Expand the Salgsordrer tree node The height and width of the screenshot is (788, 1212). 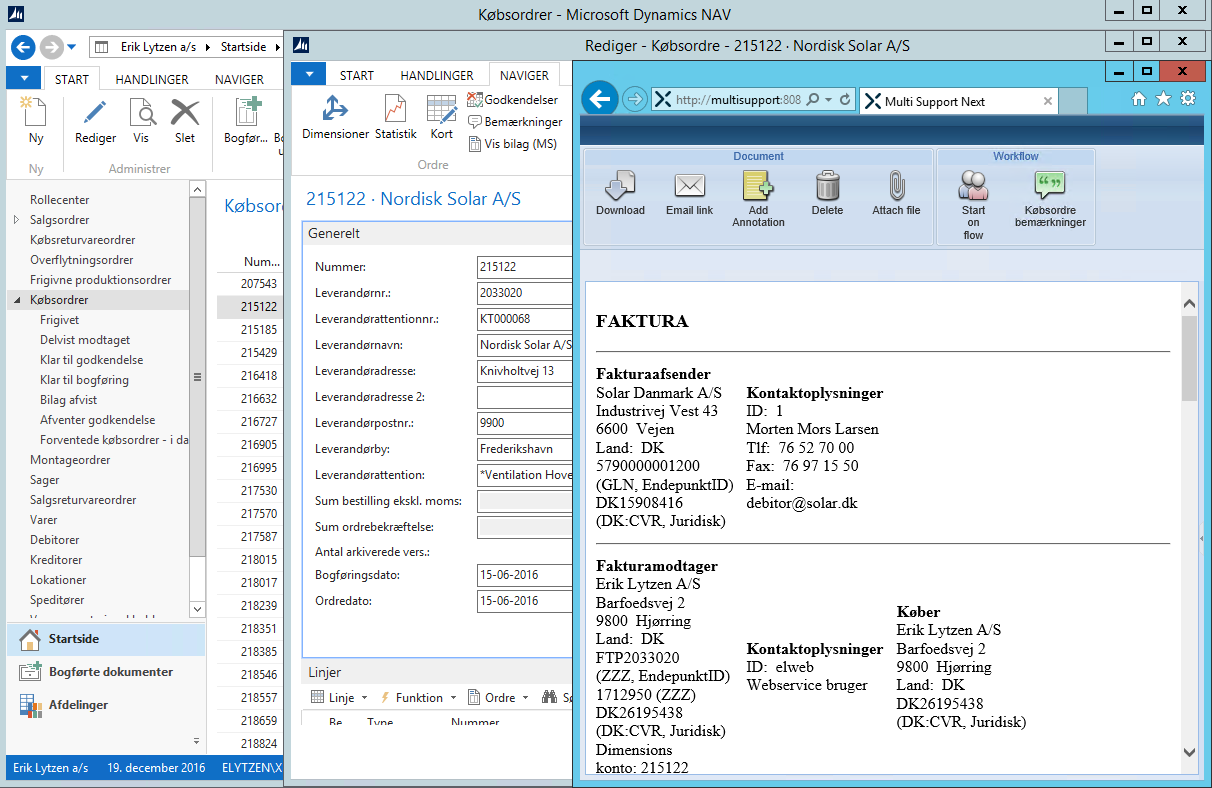(x=16, y=220)
